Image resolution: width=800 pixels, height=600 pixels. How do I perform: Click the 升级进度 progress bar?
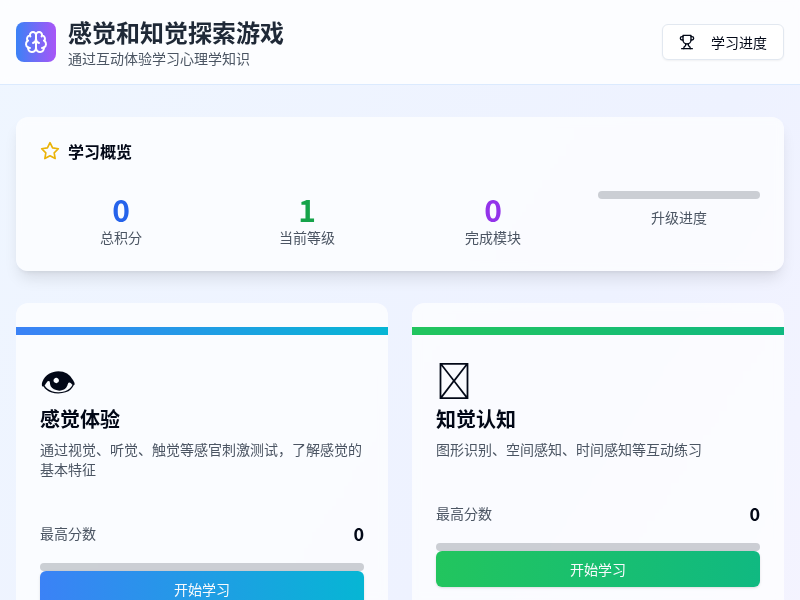pyautogui.click(x=679, y=195)
